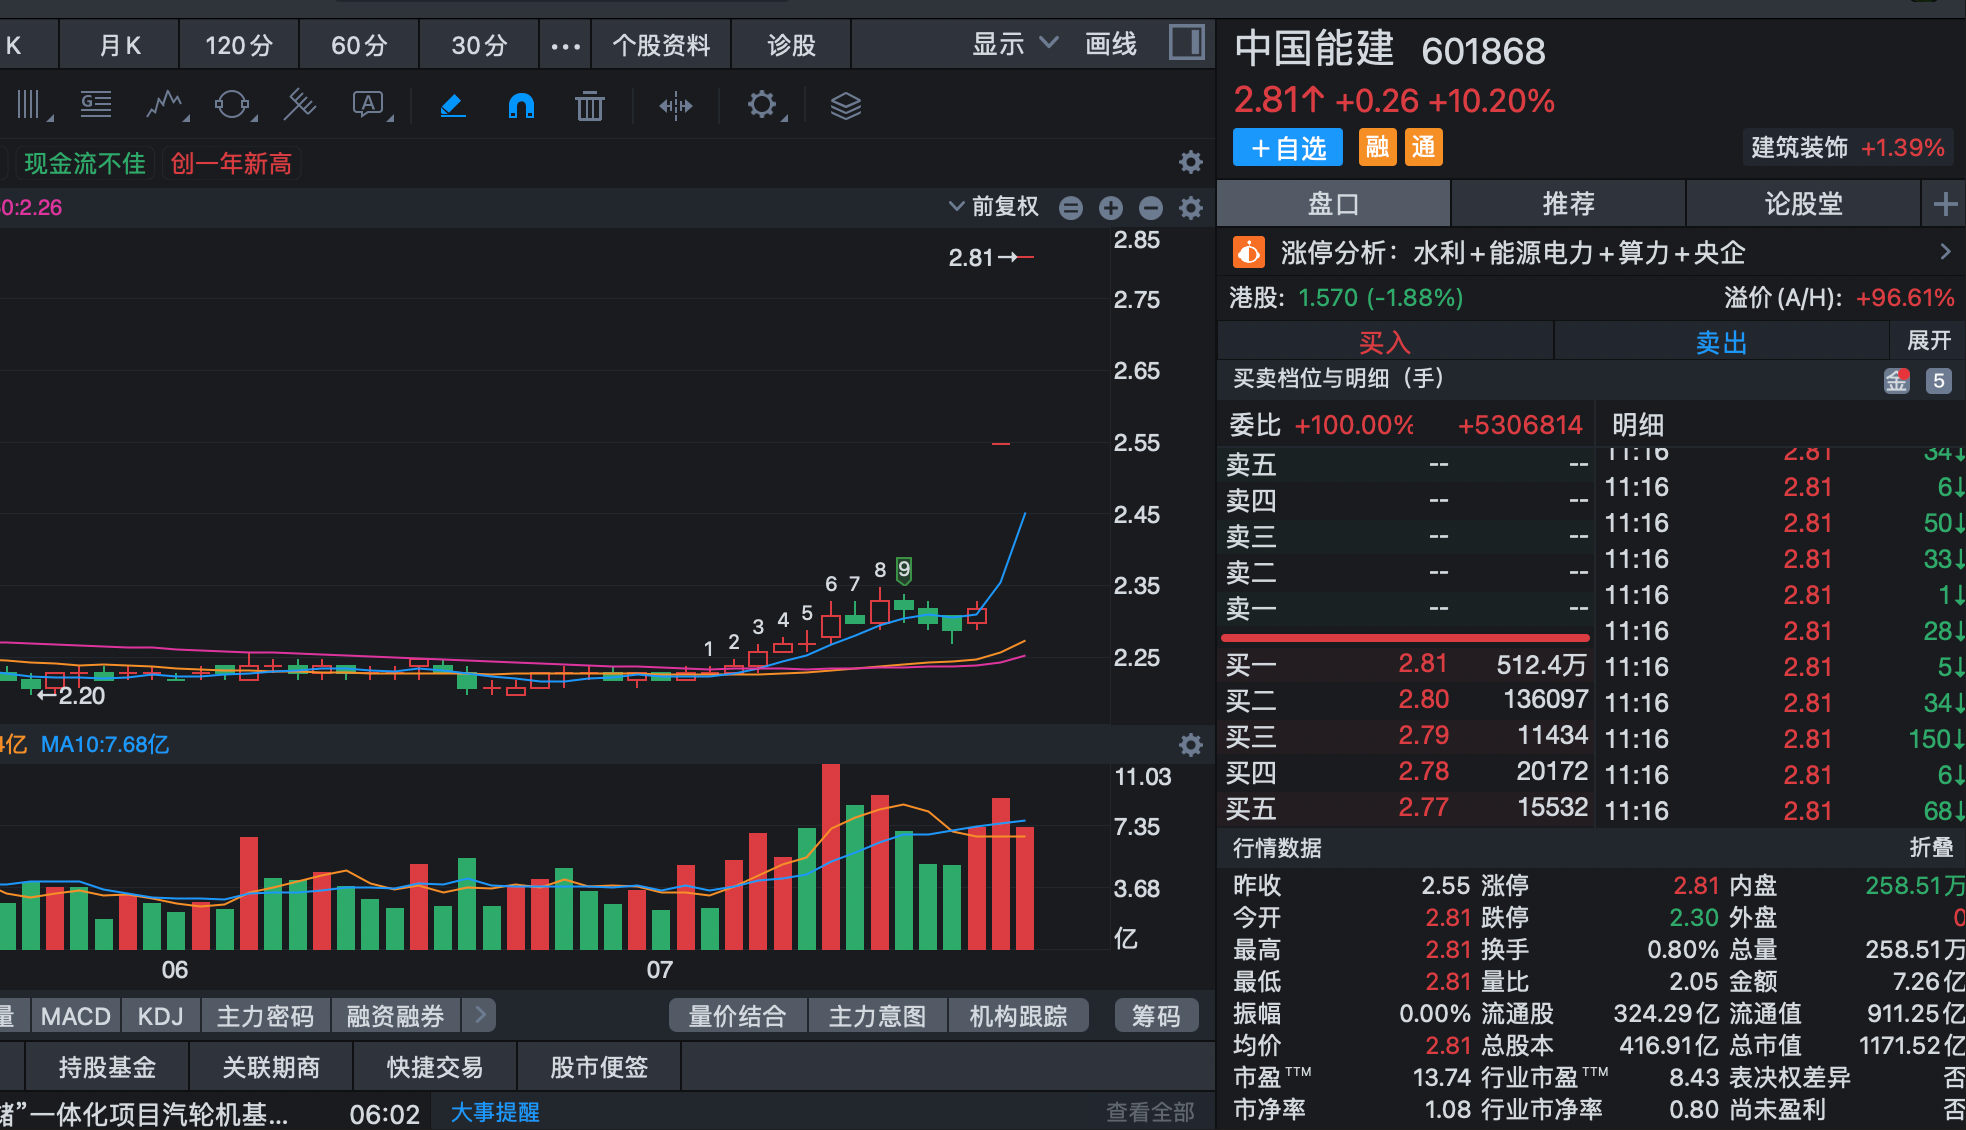Zoom in chart with plus icon
Image resolution: width=1966 pixels, height=1130 pixels.
point(1111,208)
